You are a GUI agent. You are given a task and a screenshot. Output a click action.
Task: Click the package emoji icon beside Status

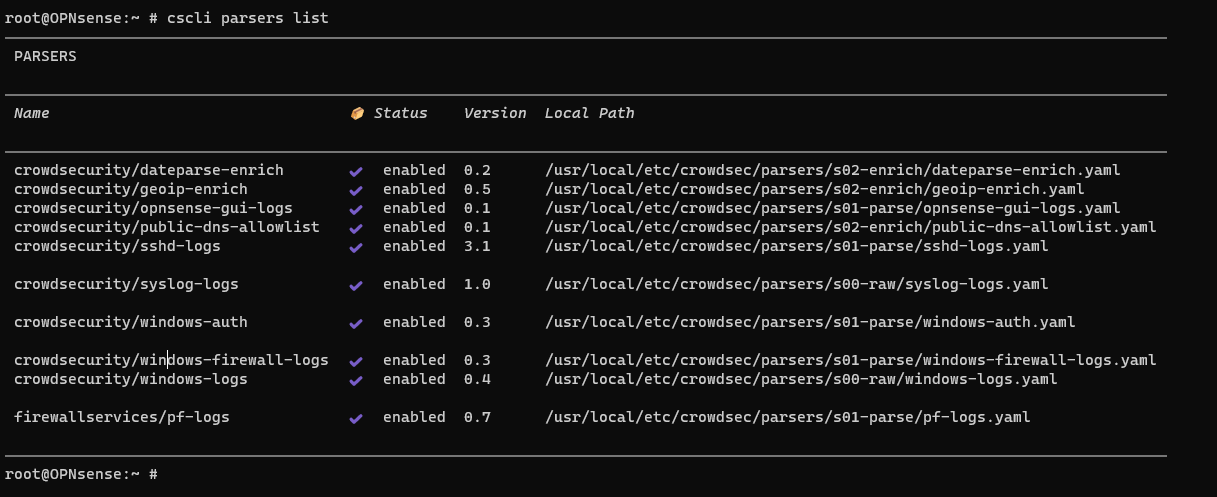point(357,114)
